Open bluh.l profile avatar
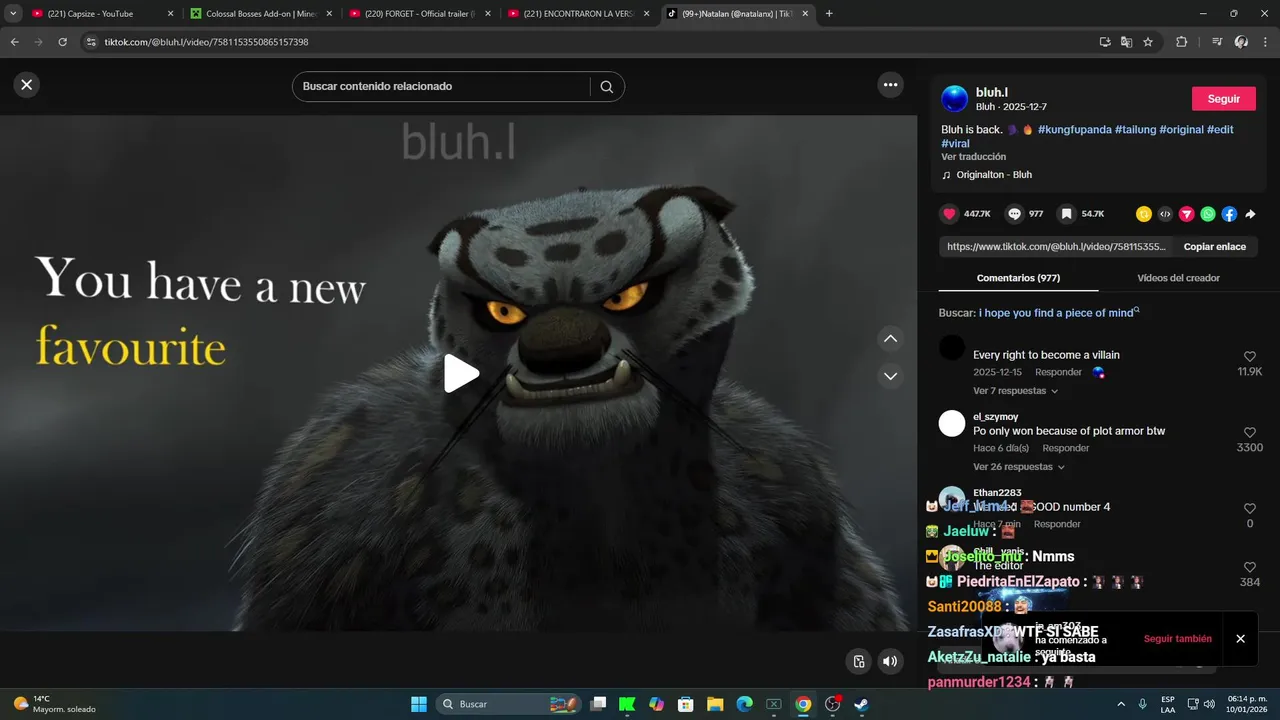The width and height of the screenshot is (1280, 720). [955, 99]
